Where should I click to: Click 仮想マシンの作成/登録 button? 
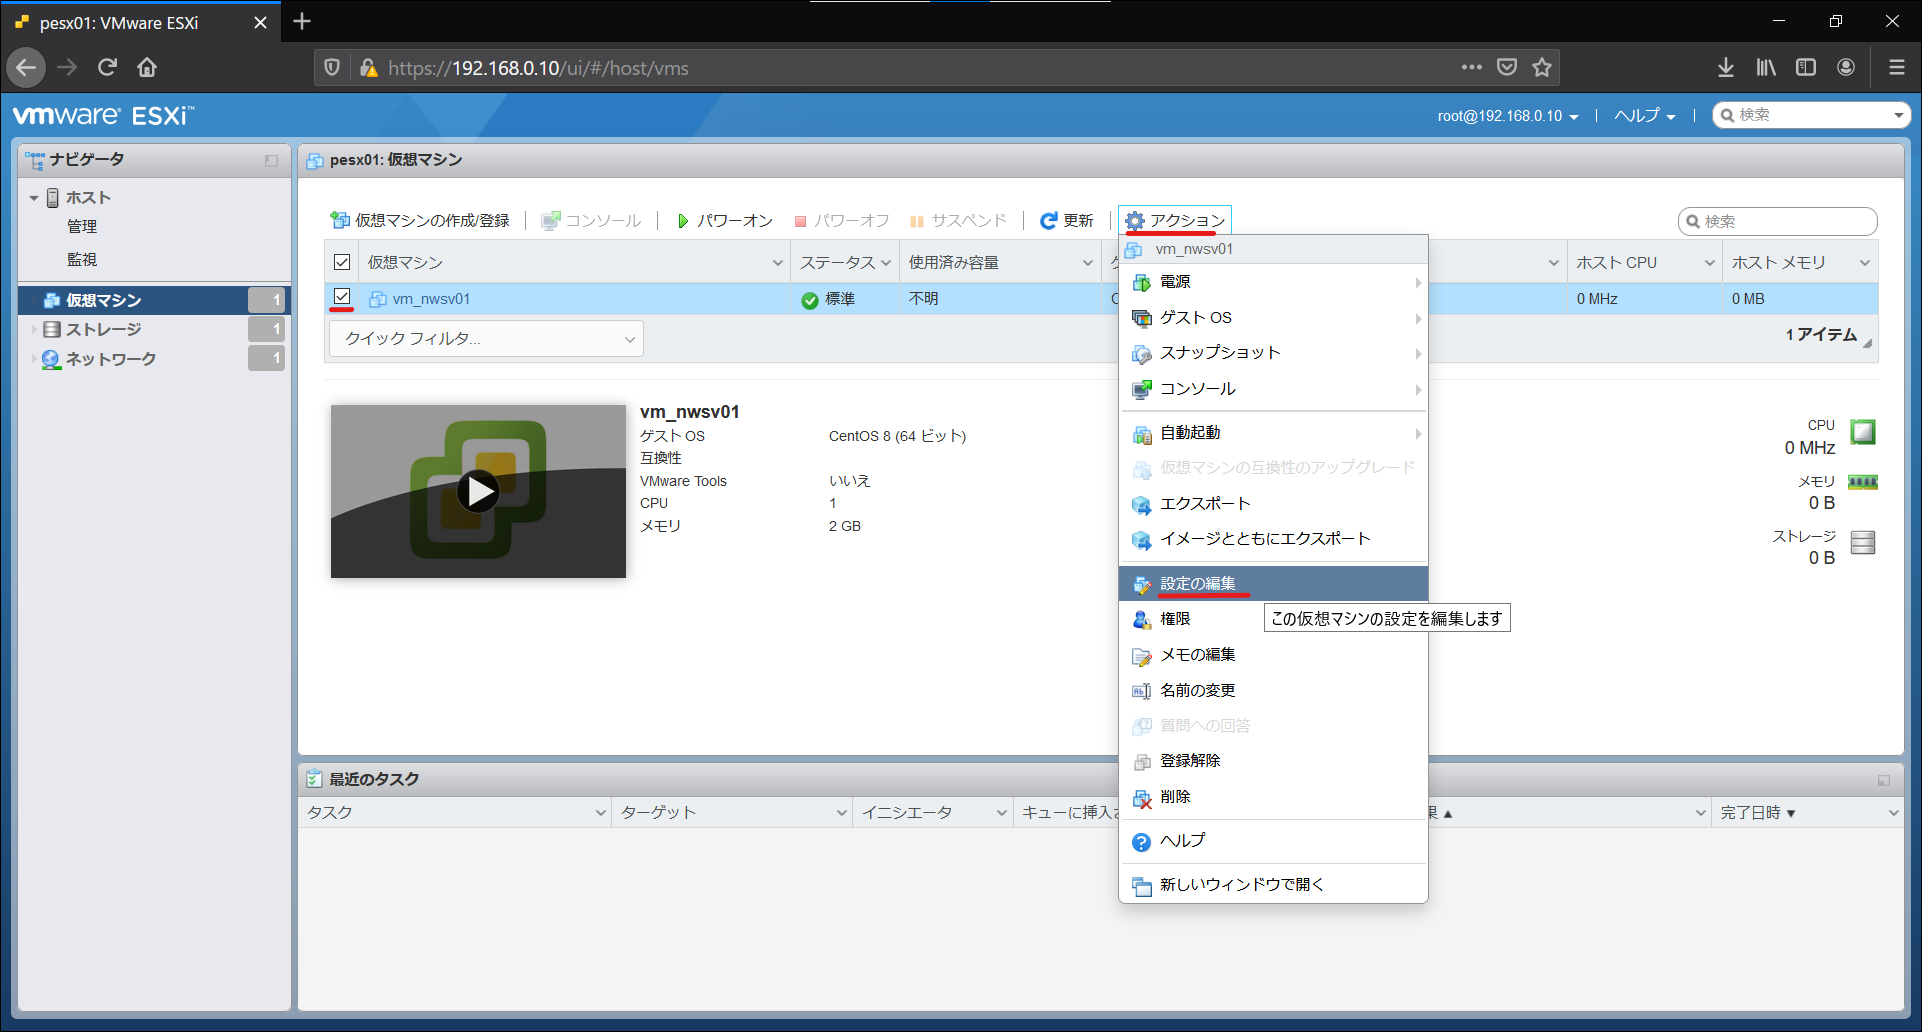pyautogui.click(x=420, y=221)
